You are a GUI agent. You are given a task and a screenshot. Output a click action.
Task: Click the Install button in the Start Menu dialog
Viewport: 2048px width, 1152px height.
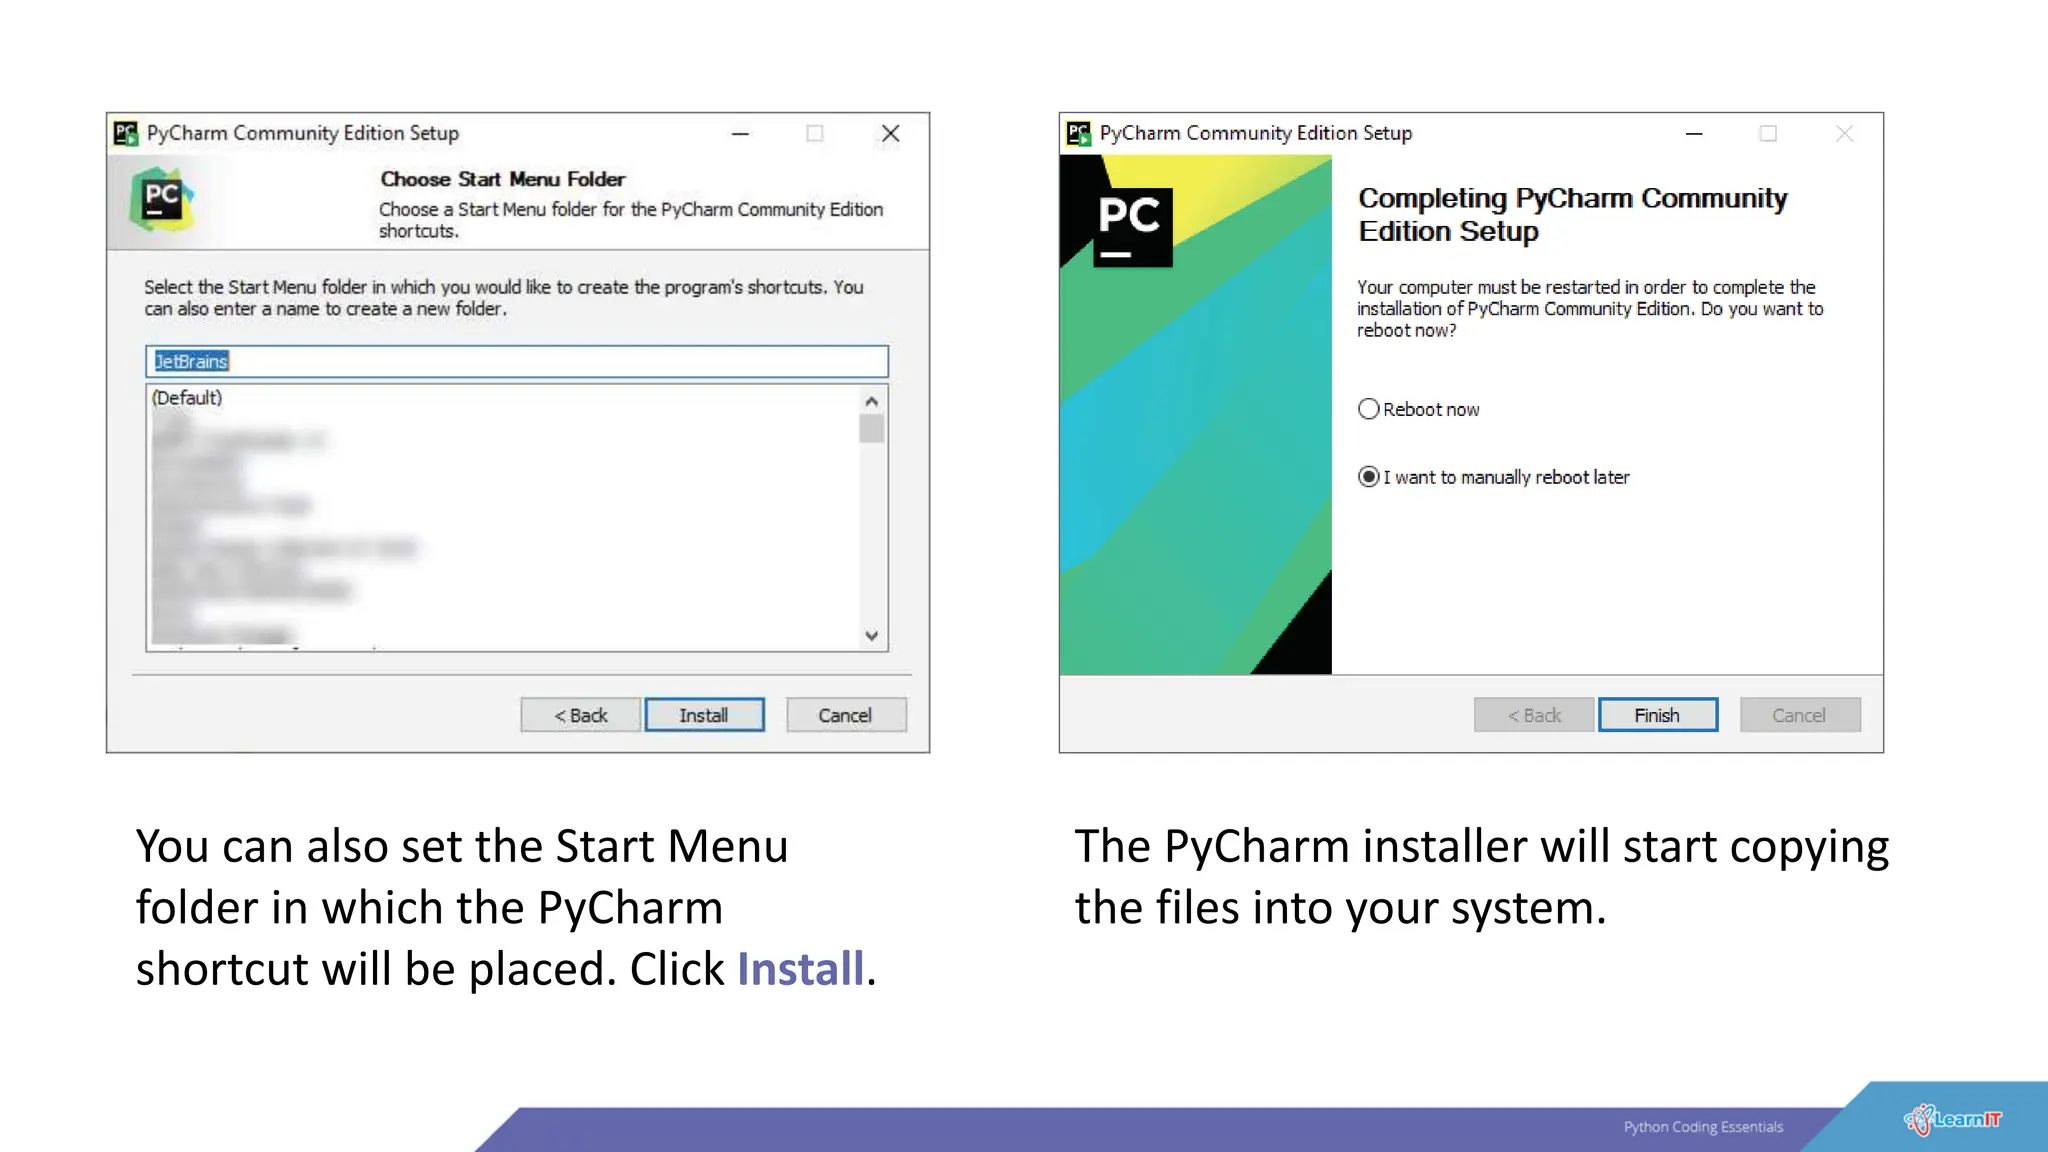pos(704,715)
